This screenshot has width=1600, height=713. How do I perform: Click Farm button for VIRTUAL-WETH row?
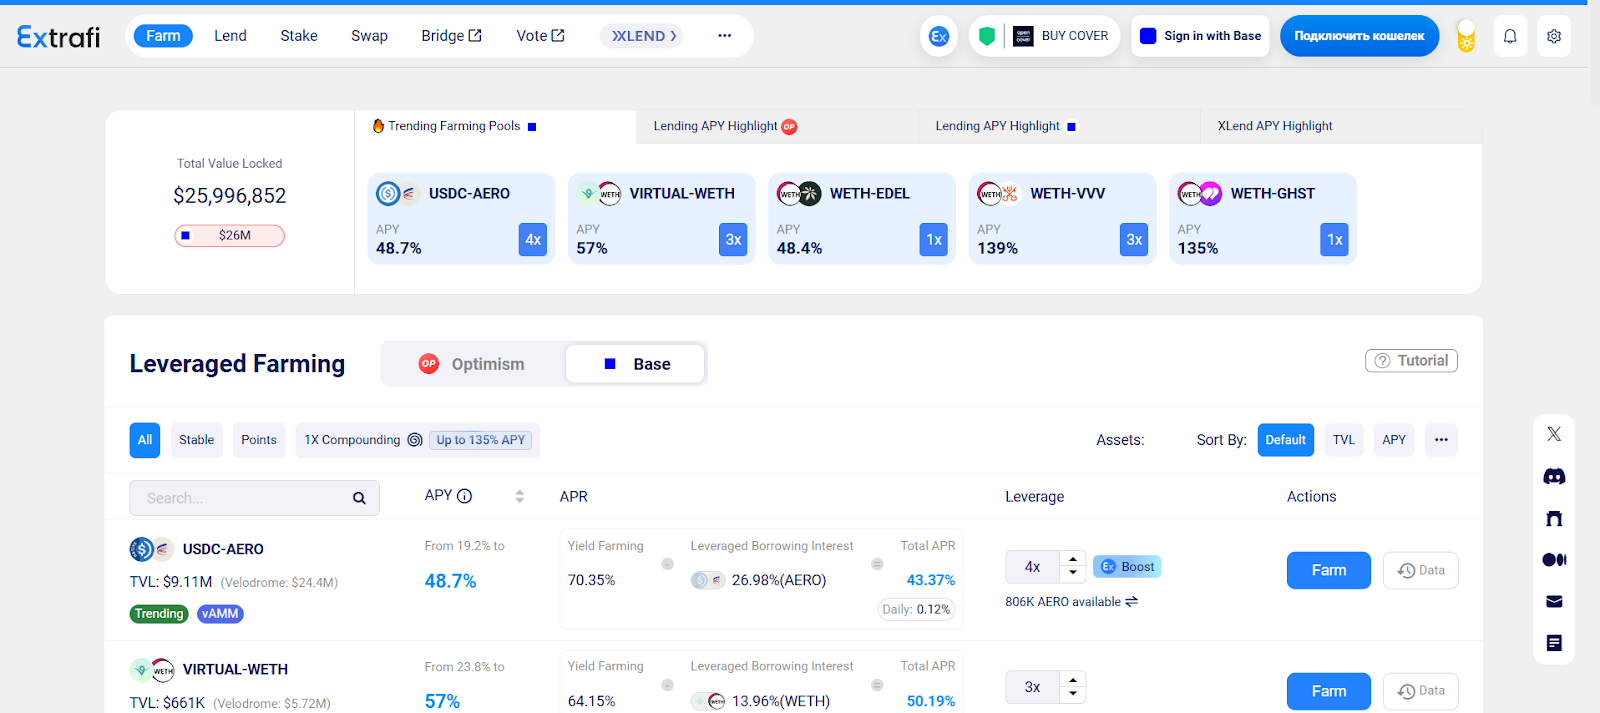(1328, 691)
